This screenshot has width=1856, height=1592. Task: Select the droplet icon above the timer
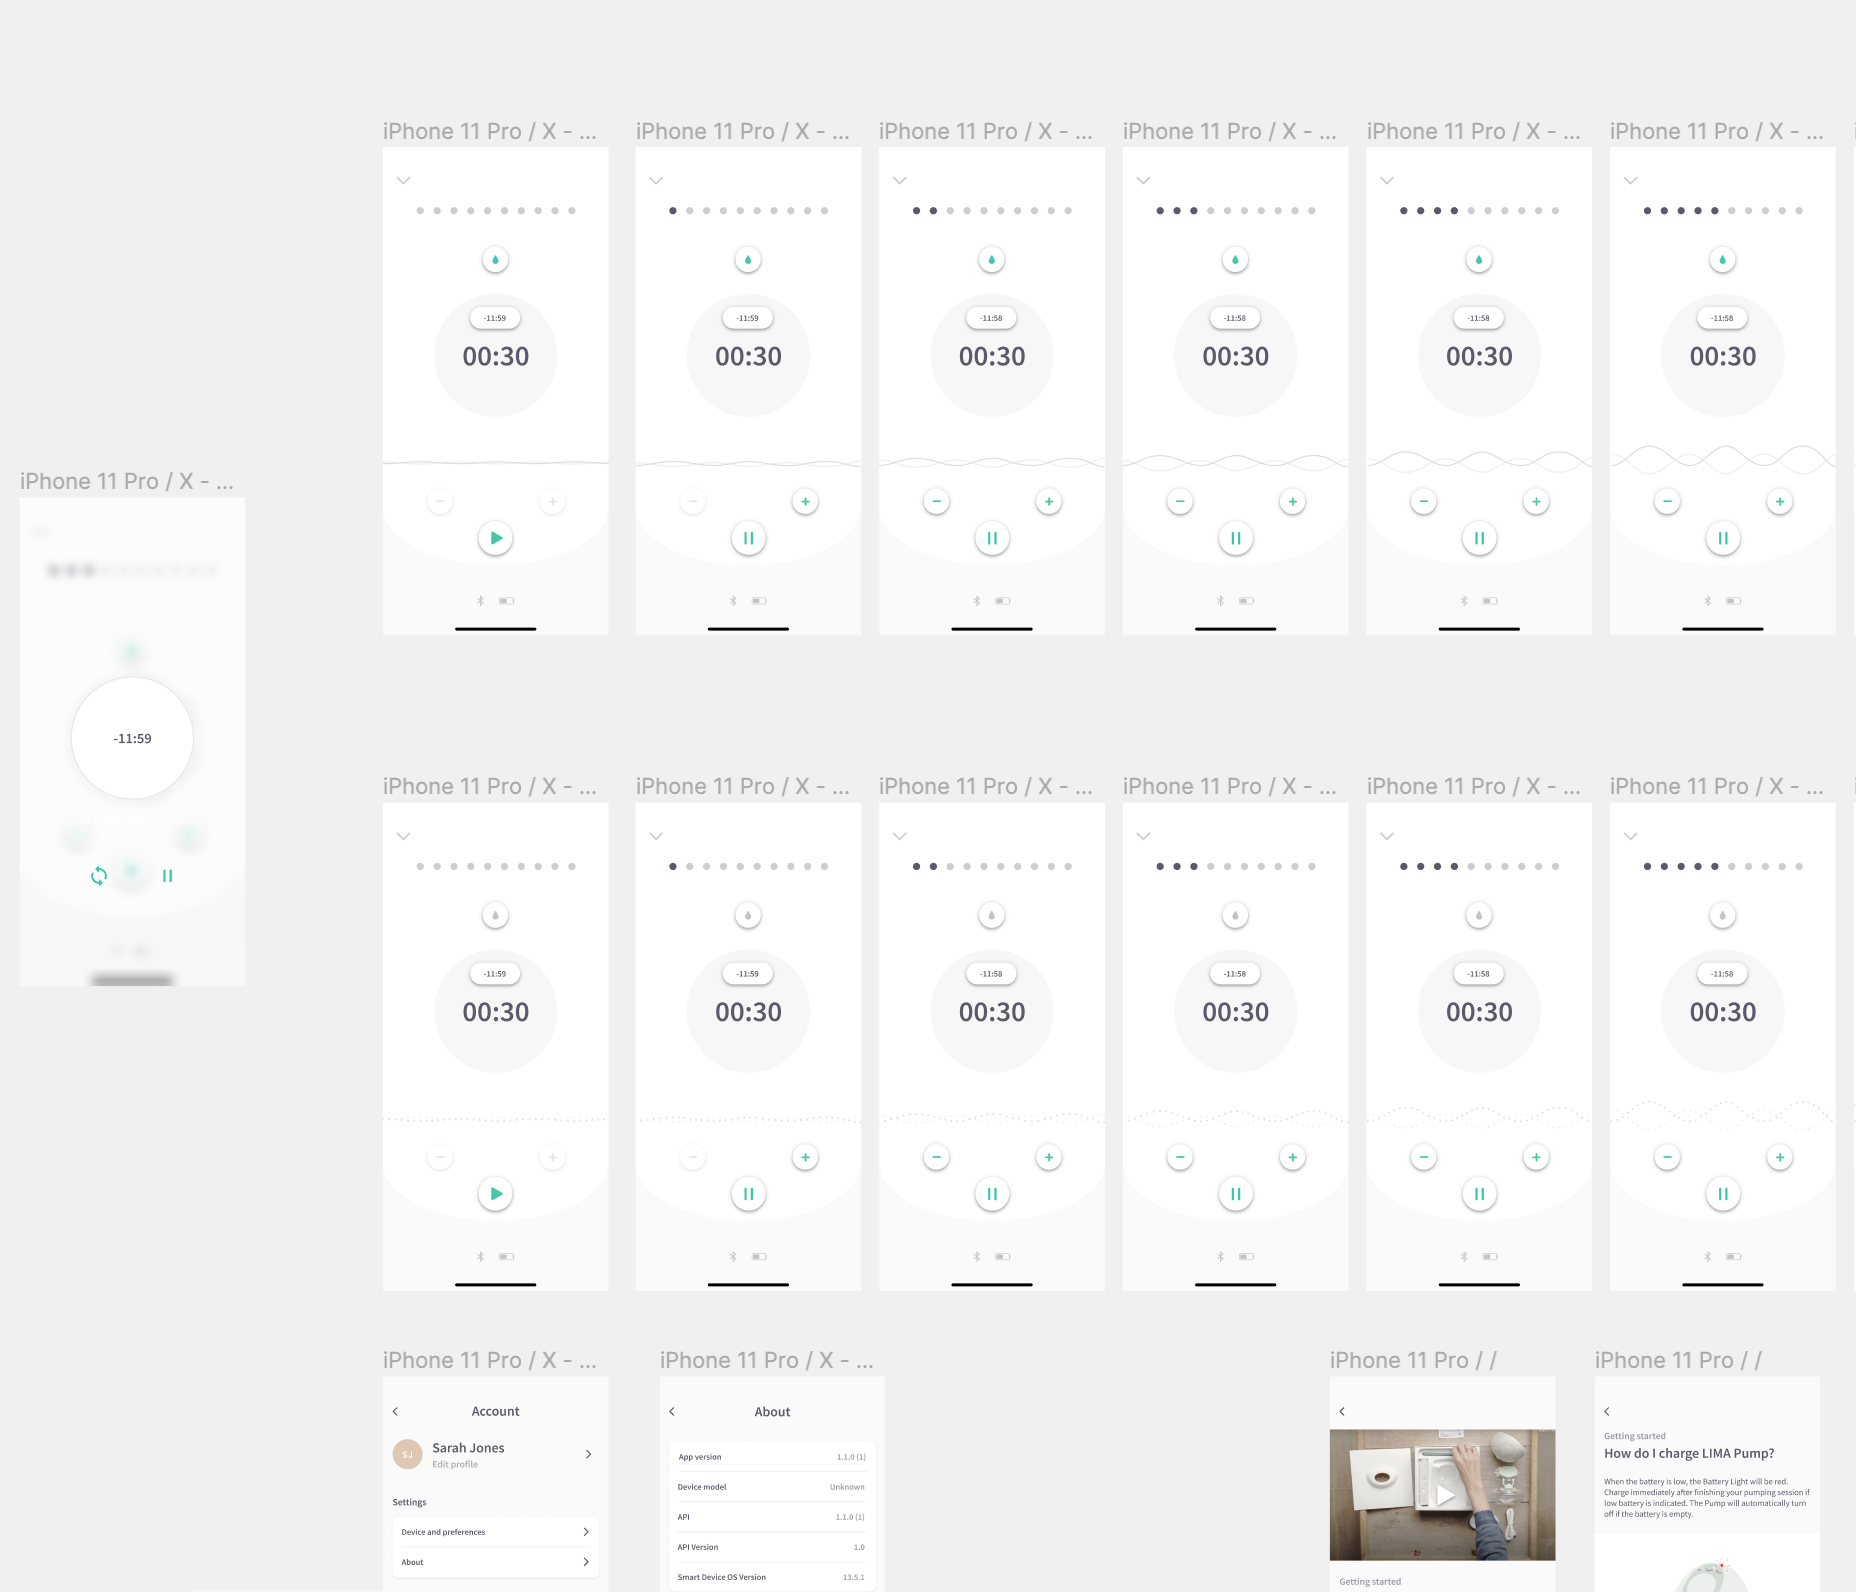click(x=495, y=259)
